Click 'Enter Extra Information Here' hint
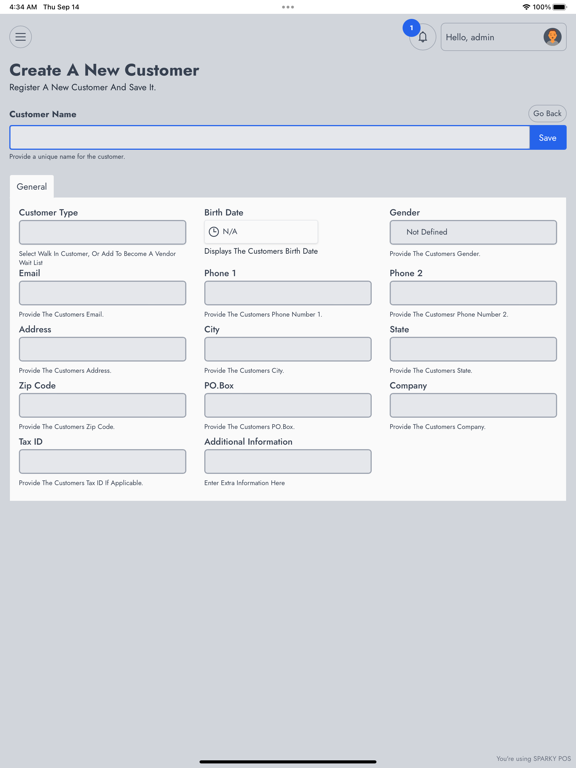Screen dimensions: 576x768 [x=244, y=483]
